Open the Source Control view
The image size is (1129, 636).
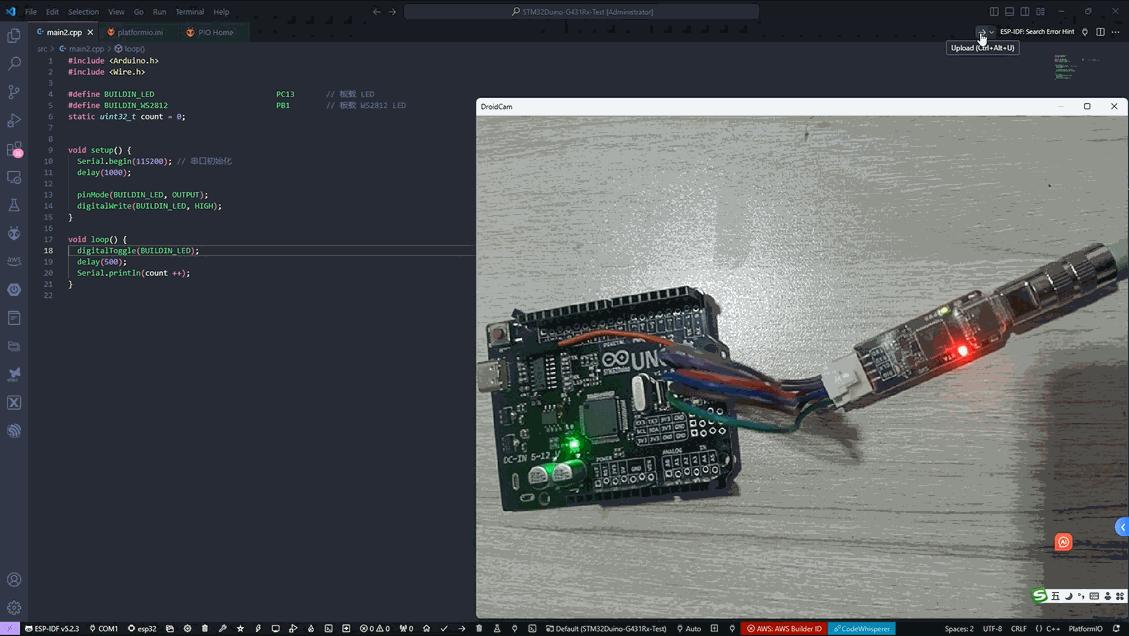click(x=14, y=92)
